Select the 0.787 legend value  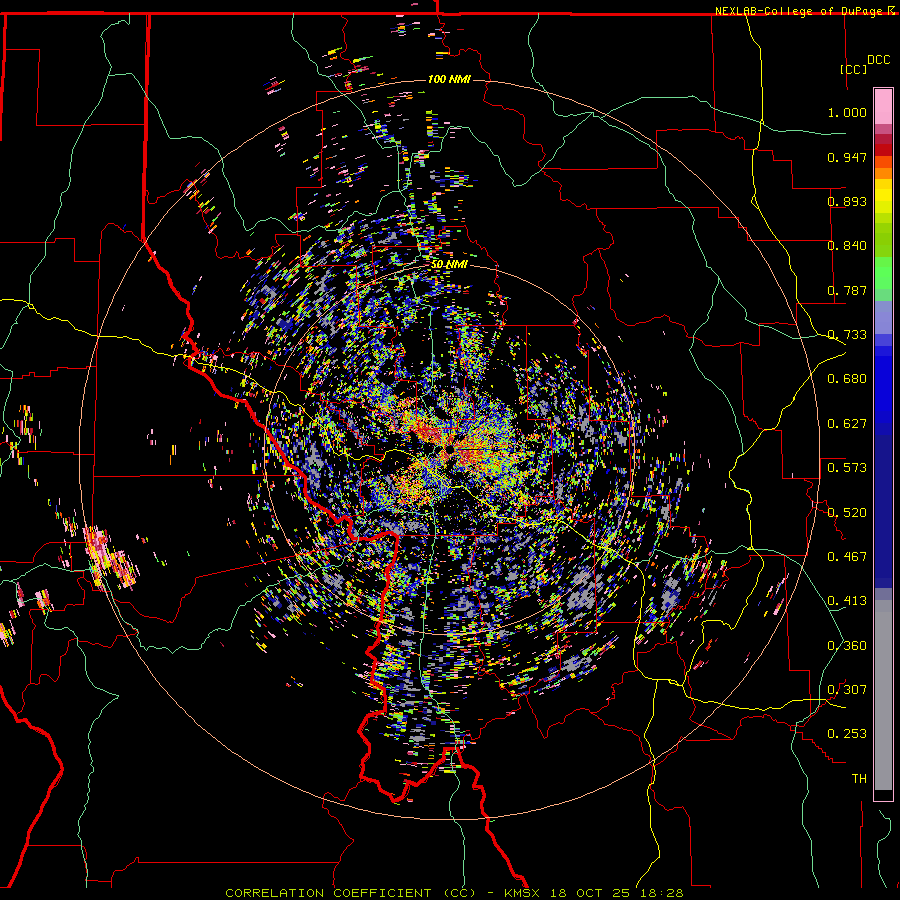point(847,290)
